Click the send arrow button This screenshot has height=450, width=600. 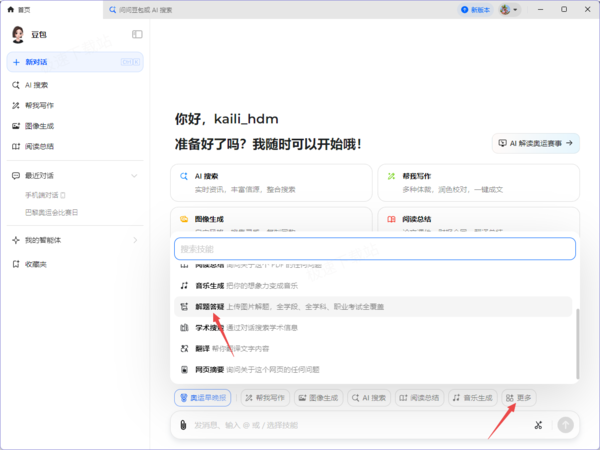coord(565,425)
